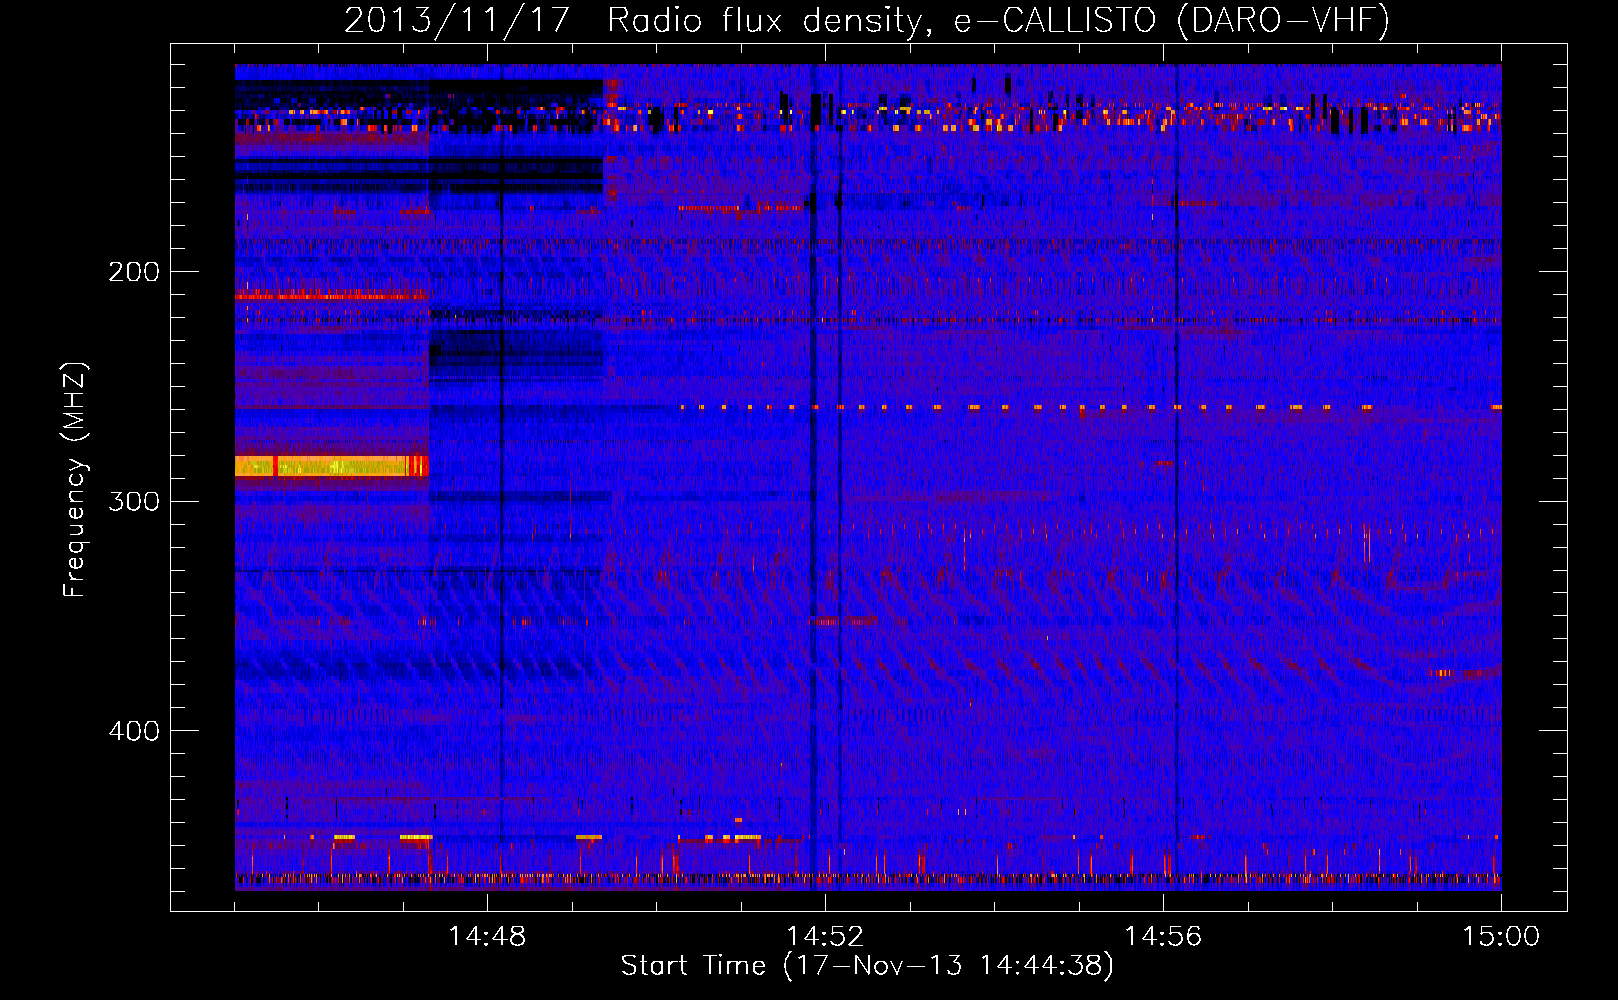Click the 14:56 time tick label
This screenshot has width=1618, height=1000.
click(1163, 937)
